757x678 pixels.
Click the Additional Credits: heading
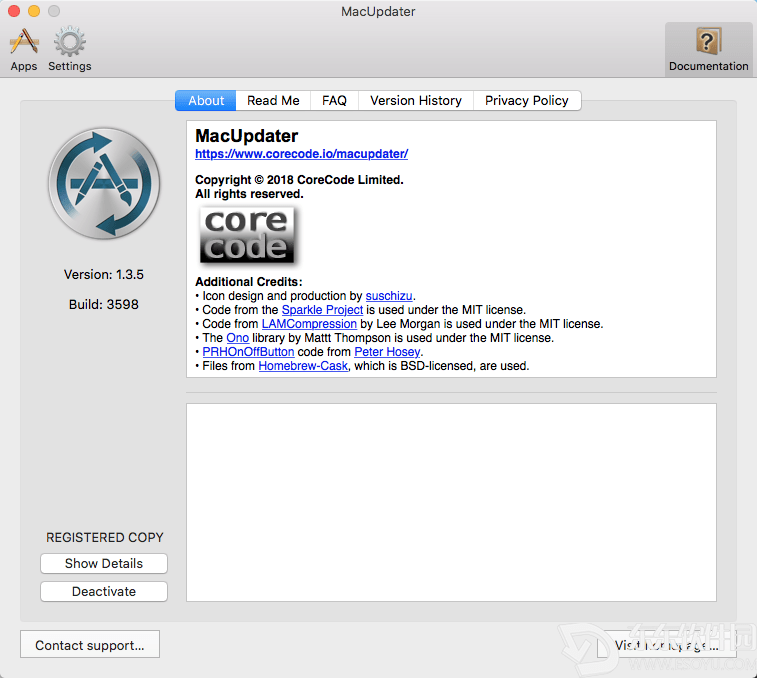(x=249, y=282)
